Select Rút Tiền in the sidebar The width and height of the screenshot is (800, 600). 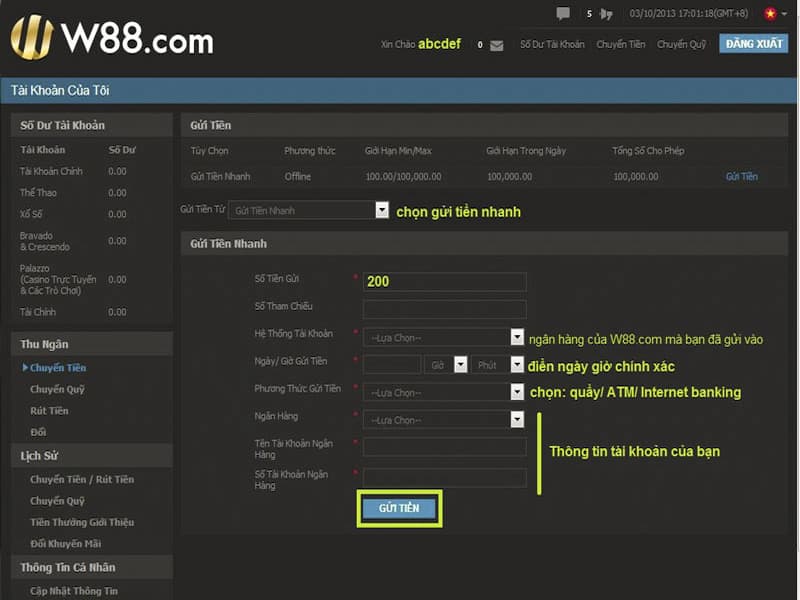pos(49,411)
